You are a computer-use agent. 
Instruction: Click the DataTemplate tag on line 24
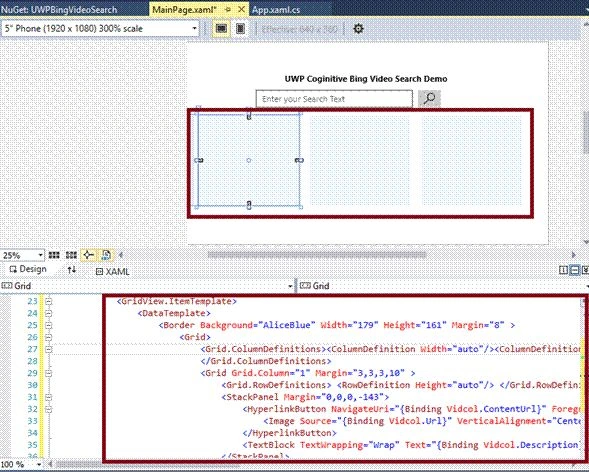174,313
